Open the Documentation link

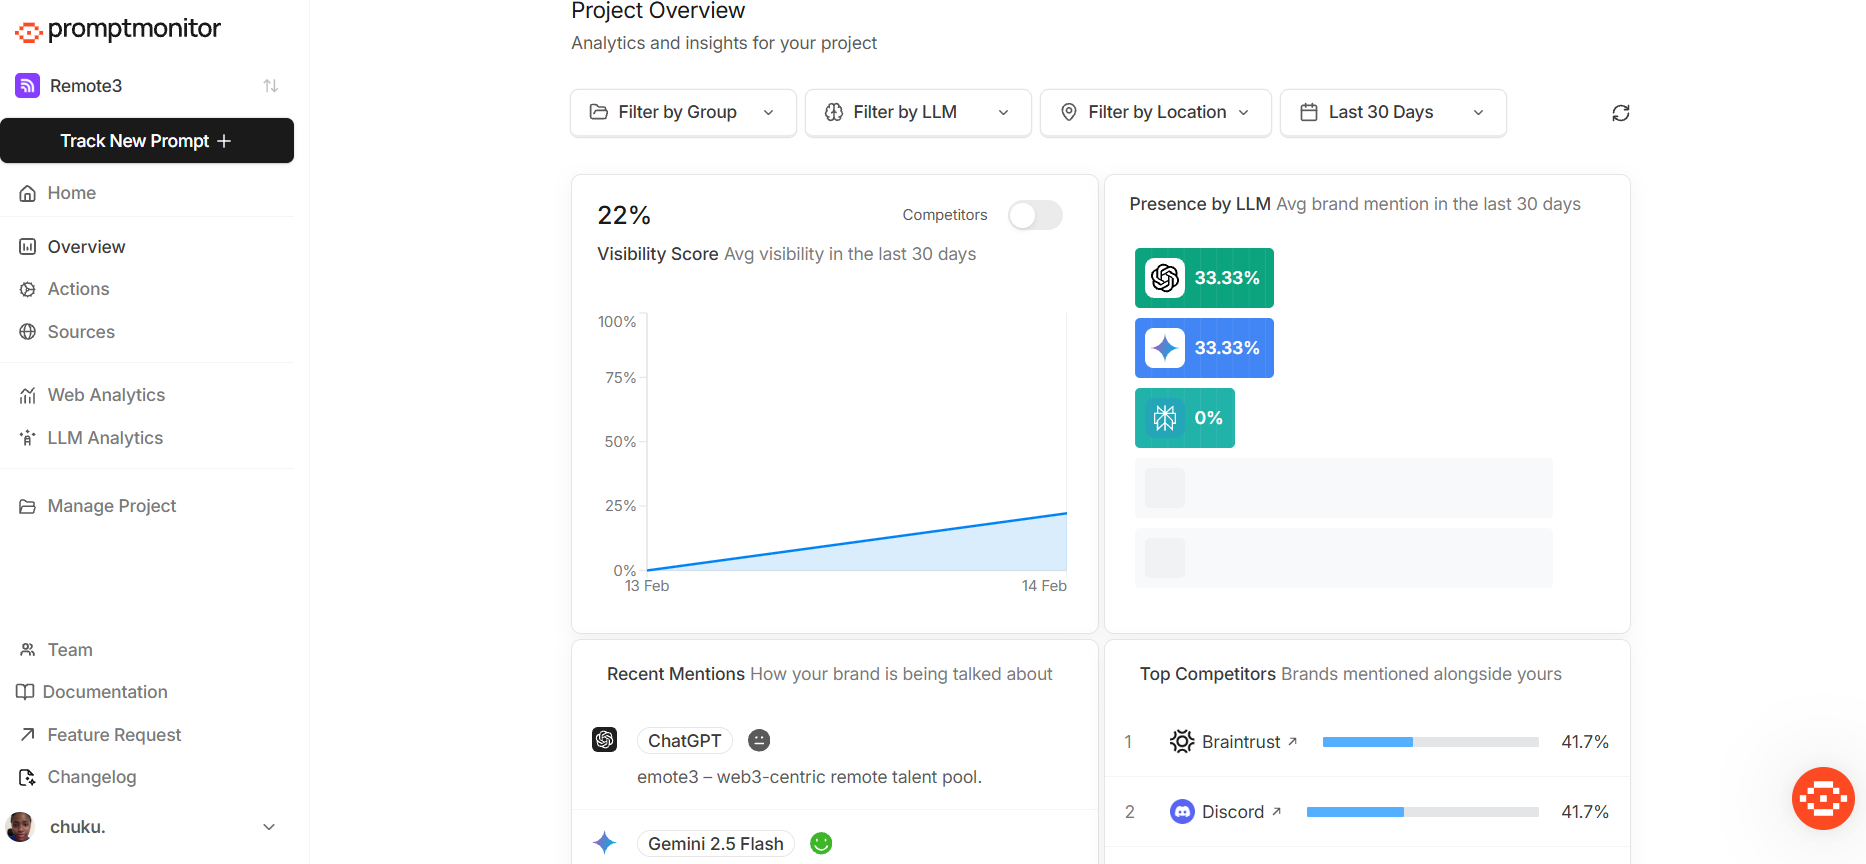(x=105, y=692)
